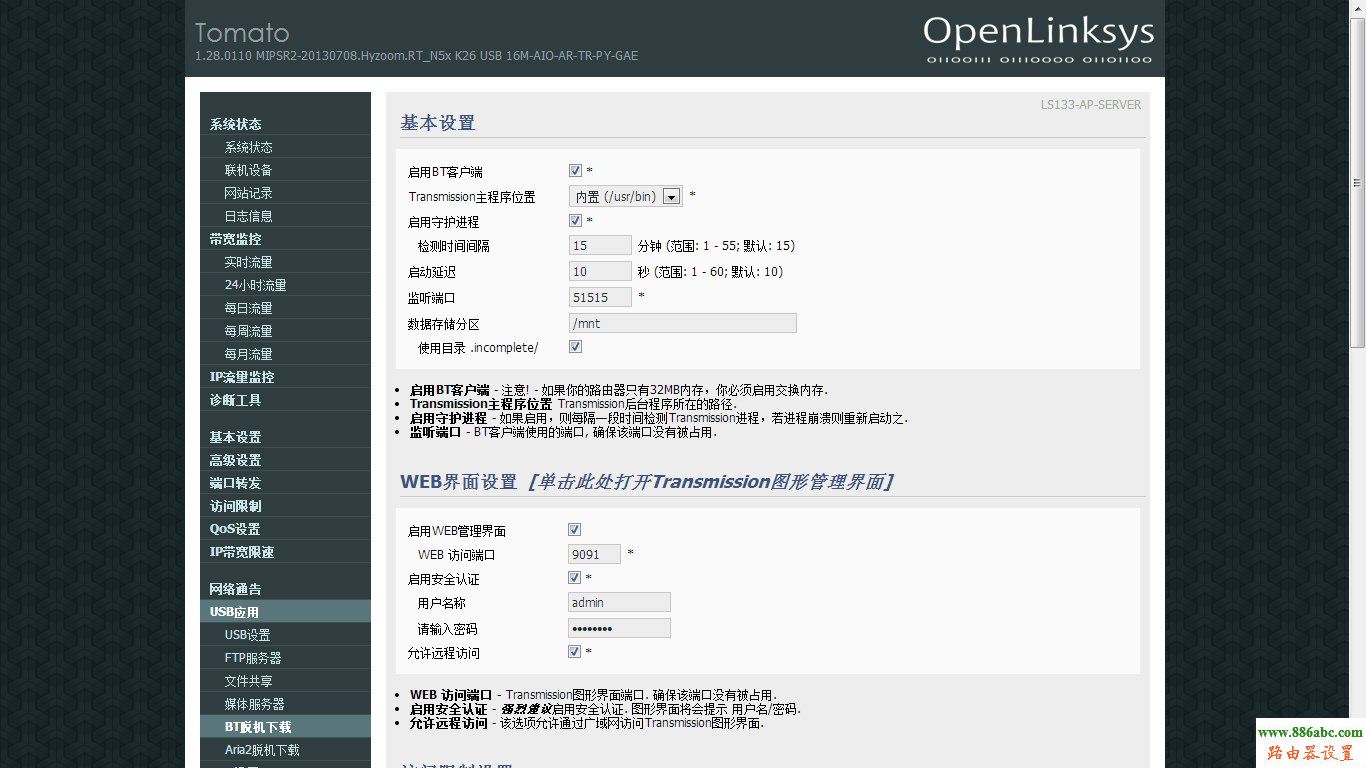1366x768 pixels.
Task: Click the 数据存储分区 field showing /mnt
Action: point(681,322)
